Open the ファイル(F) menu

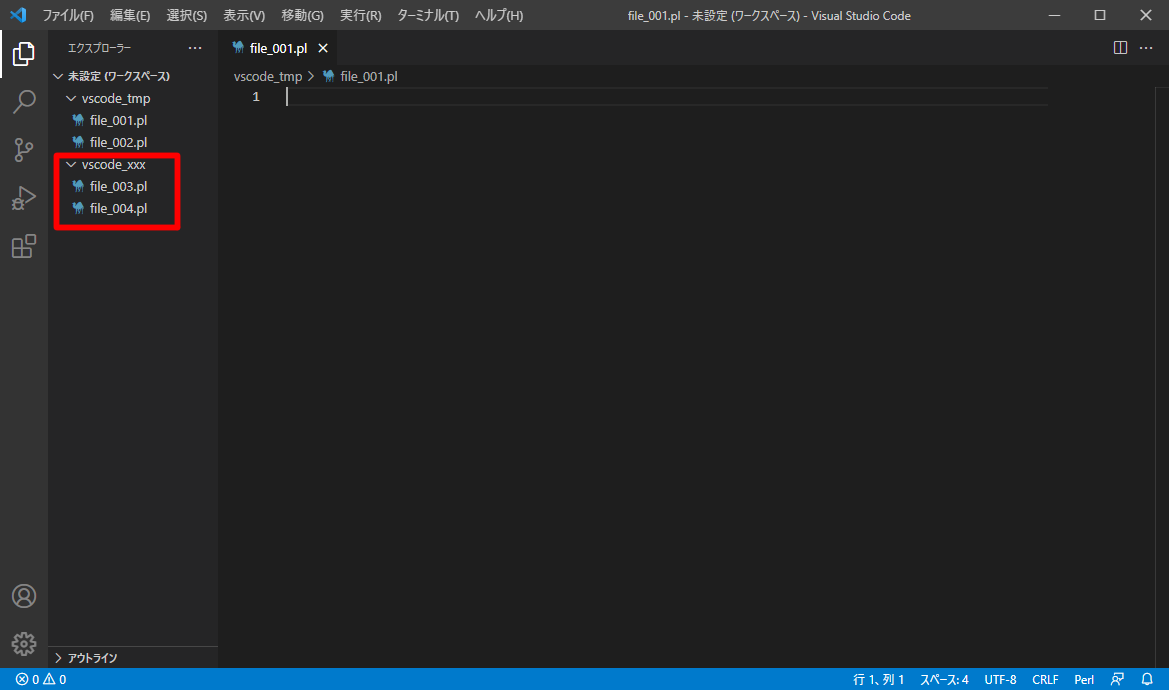68,15
